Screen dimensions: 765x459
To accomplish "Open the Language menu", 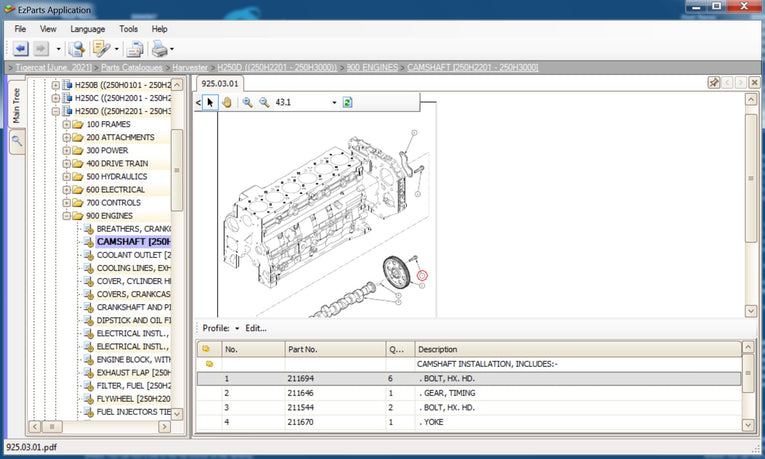I will (87, 29).
